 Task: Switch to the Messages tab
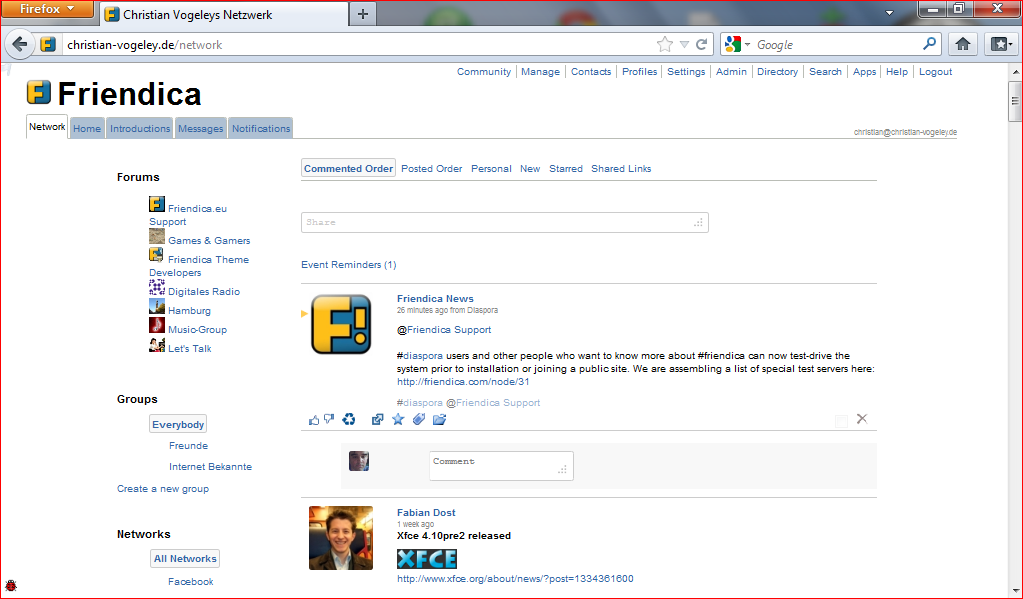(201, 129)
